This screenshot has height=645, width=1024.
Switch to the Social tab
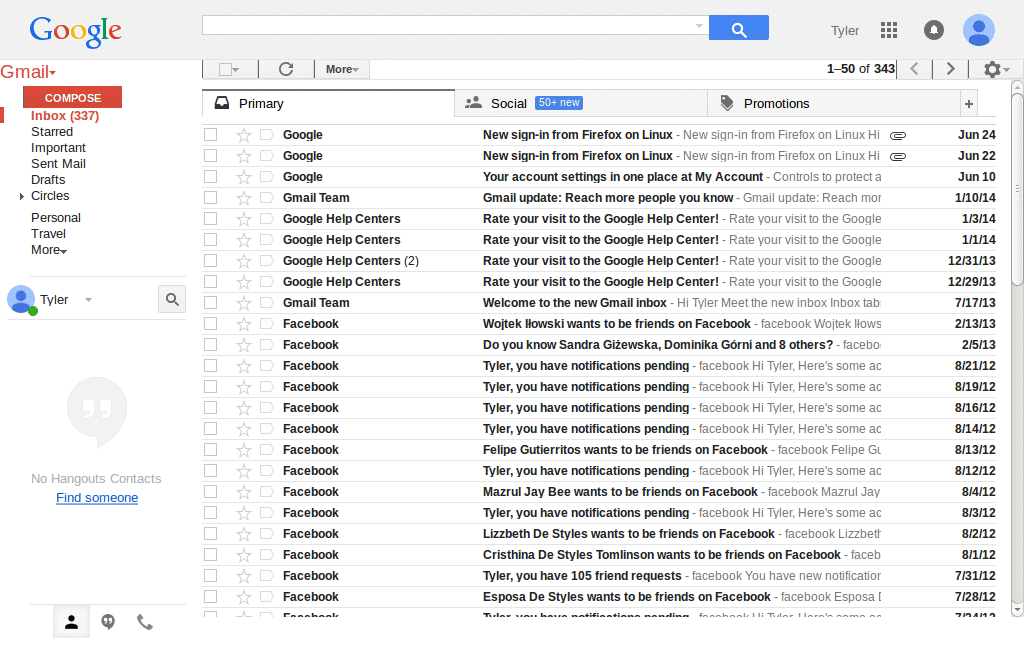point(581,103)
